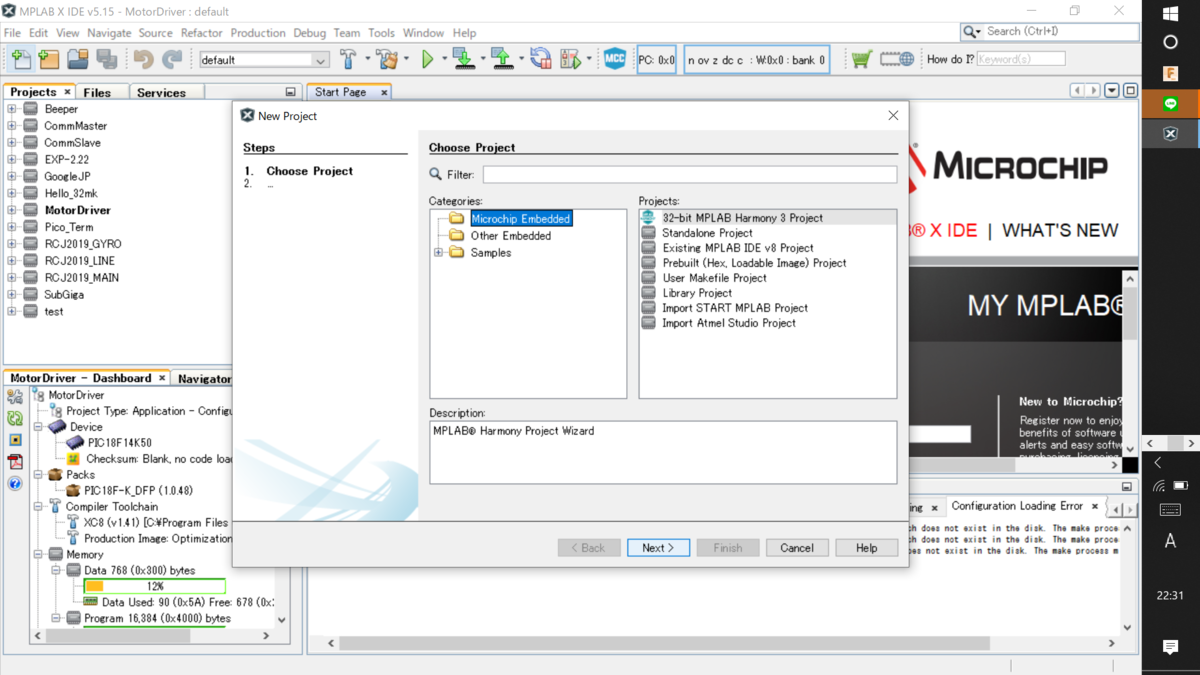The image size is (1200, 675).
Task: Select Existing MPLAB IDE v8 Project
Action: pos(738,248)
